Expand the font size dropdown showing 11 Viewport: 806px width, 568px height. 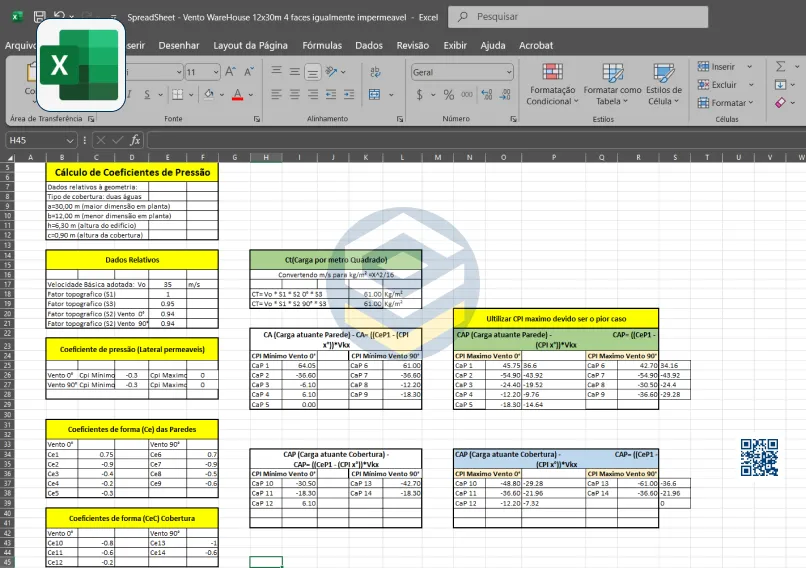click(x=216, y=72)
